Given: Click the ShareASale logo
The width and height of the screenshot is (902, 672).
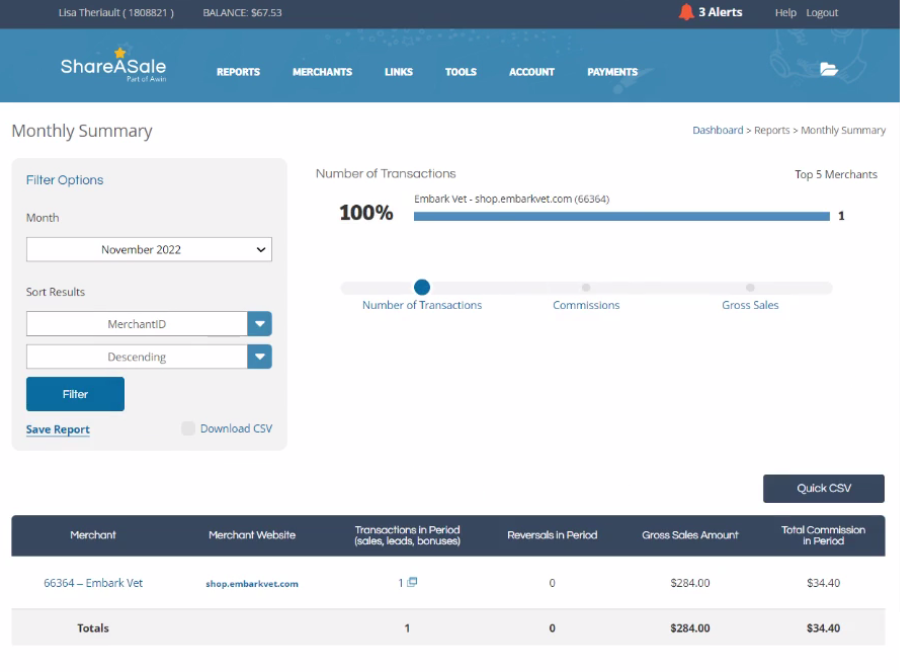Looking at the screenshot, I should [113, 66].
